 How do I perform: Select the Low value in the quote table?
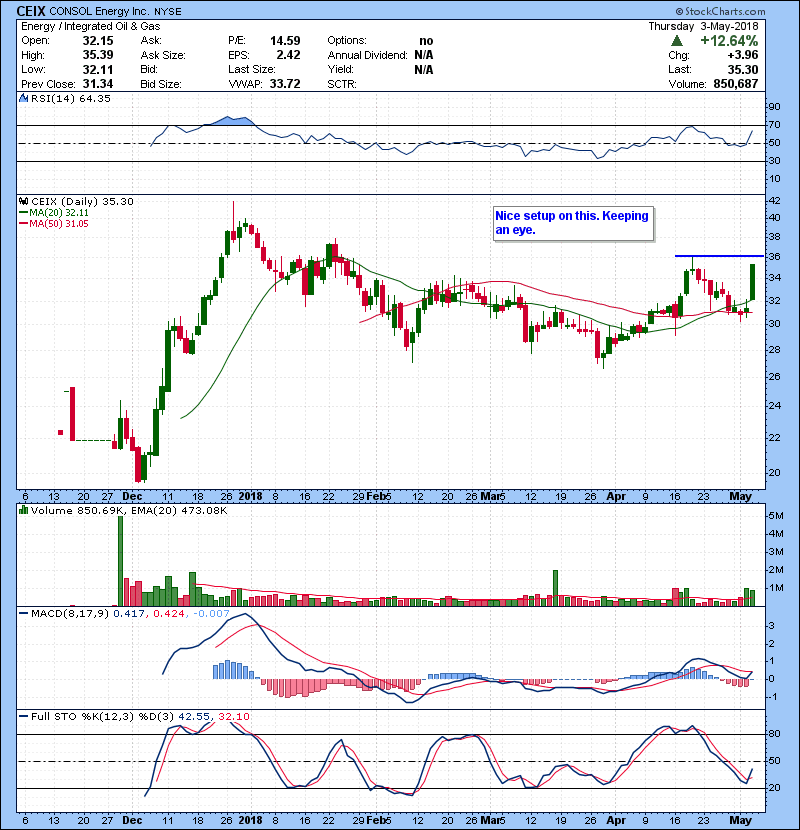98,69
